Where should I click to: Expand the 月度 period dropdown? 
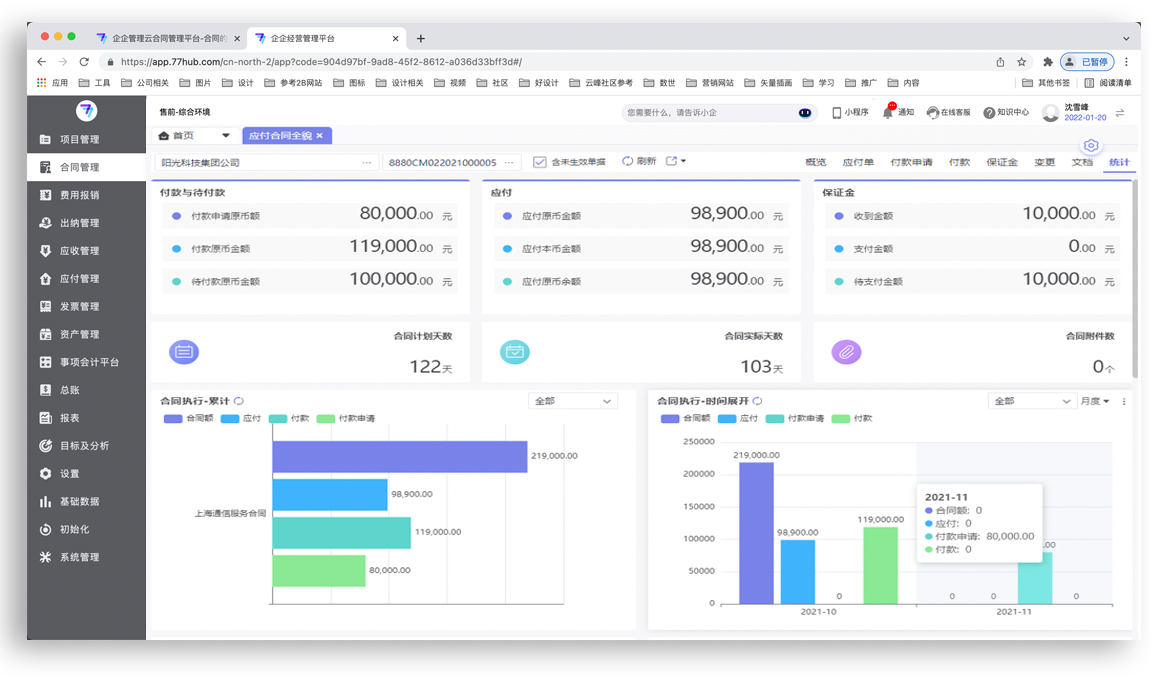(1095, 401)
